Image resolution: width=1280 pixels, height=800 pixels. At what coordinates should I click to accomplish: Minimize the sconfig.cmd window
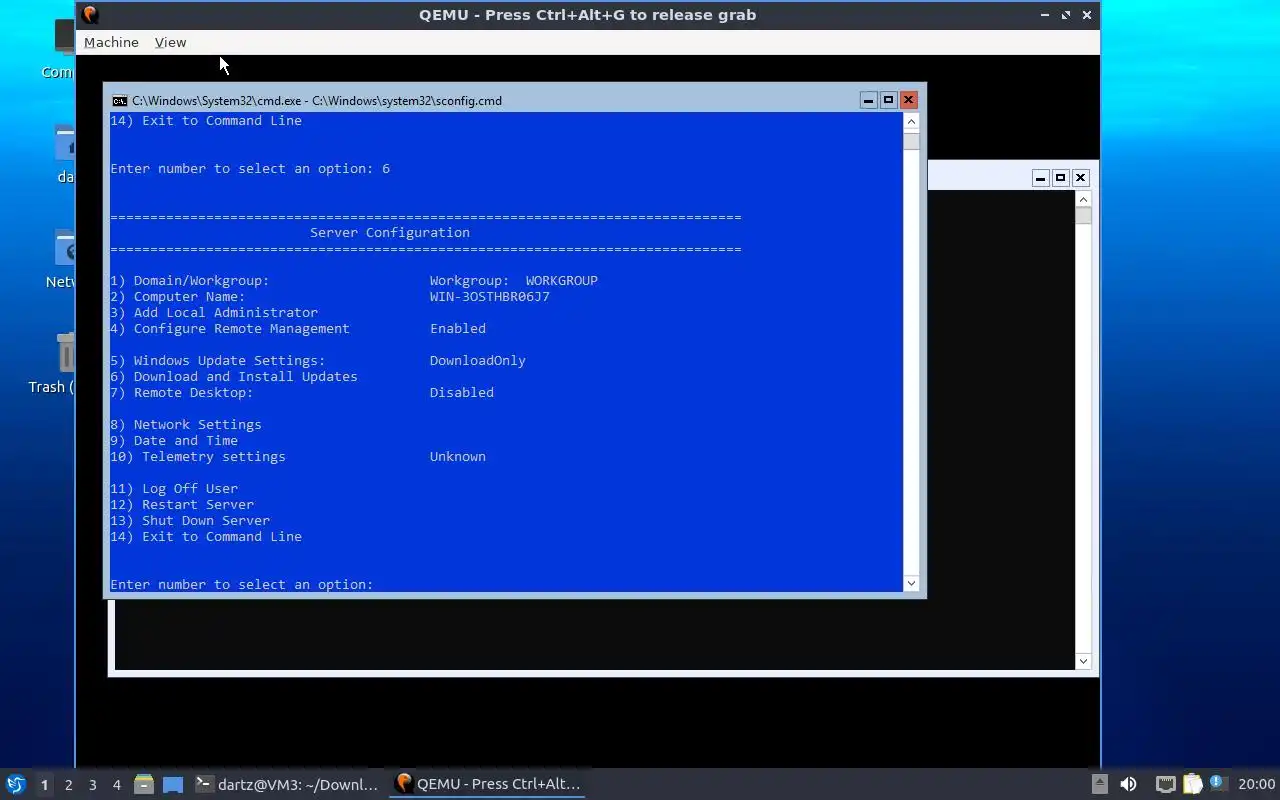(x=868, y=100)
